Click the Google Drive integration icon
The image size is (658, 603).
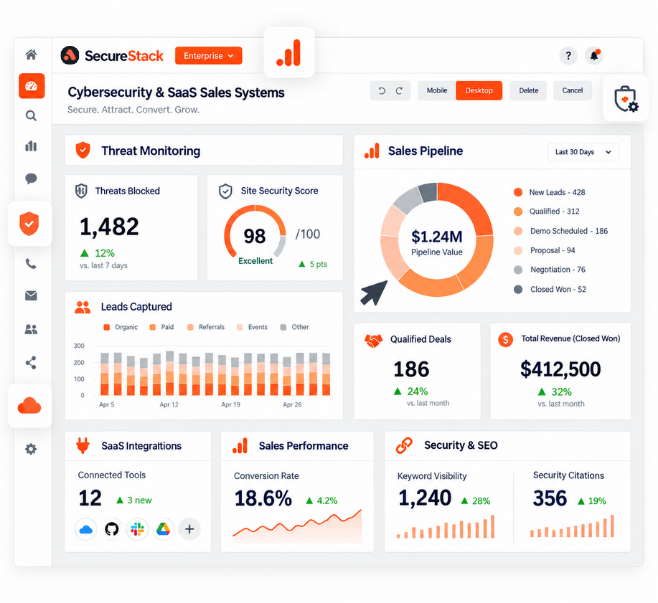pyautogui.click(x=163, y=530)
